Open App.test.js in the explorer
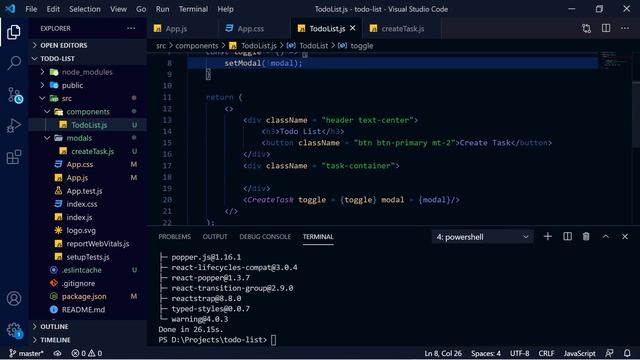640x360 pixels. pos(84,191)
